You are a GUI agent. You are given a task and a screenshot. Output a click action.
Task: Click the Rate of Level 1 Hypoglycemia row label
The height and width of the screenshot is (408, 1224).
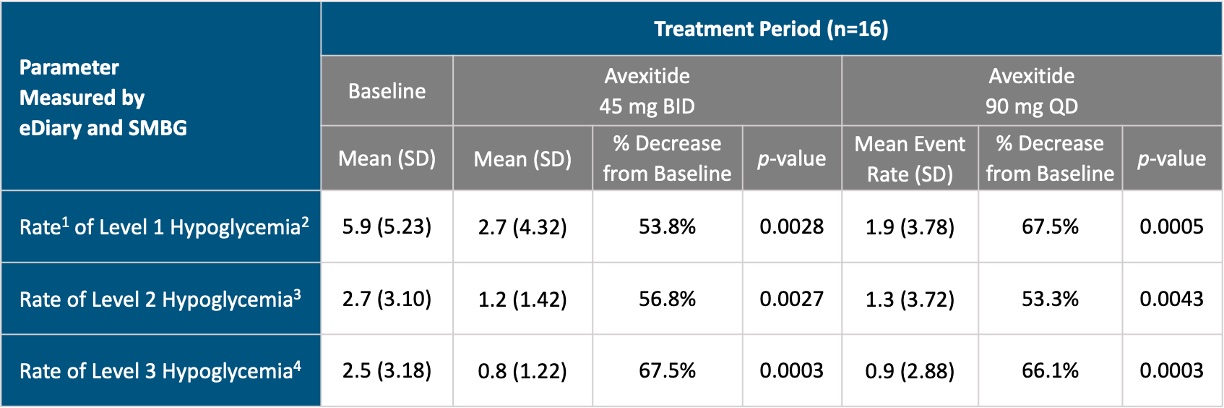click(161, 227)
